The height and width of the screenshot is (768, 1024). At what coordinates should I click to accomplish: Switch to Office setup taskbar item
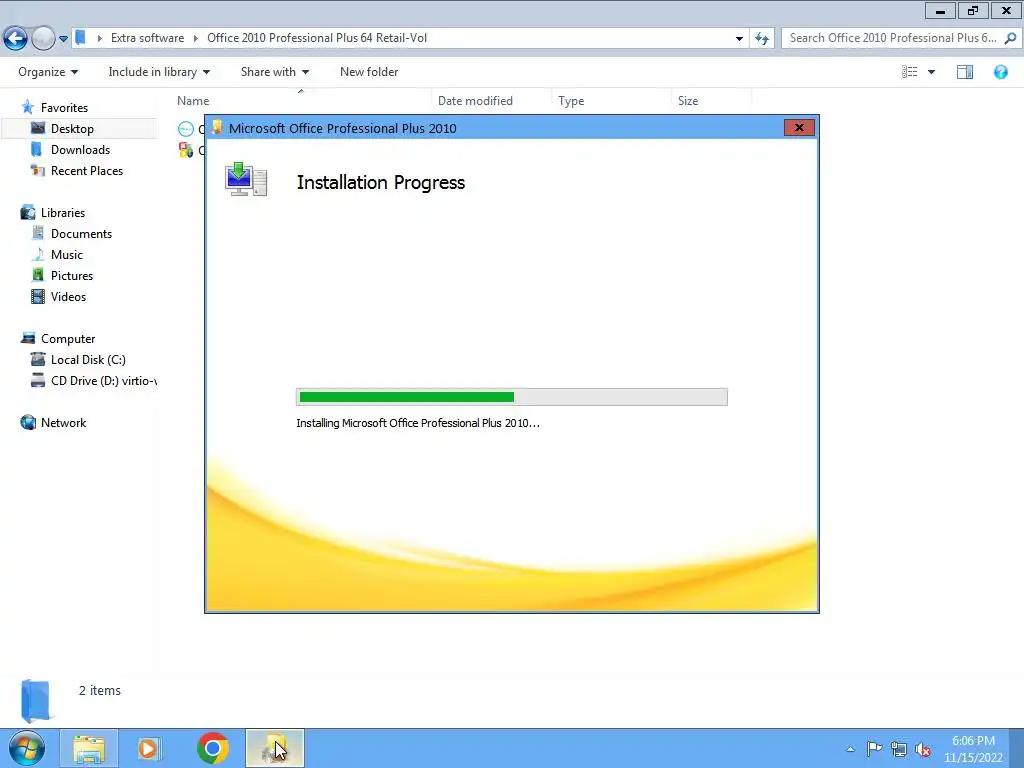(x=275, y=748)
